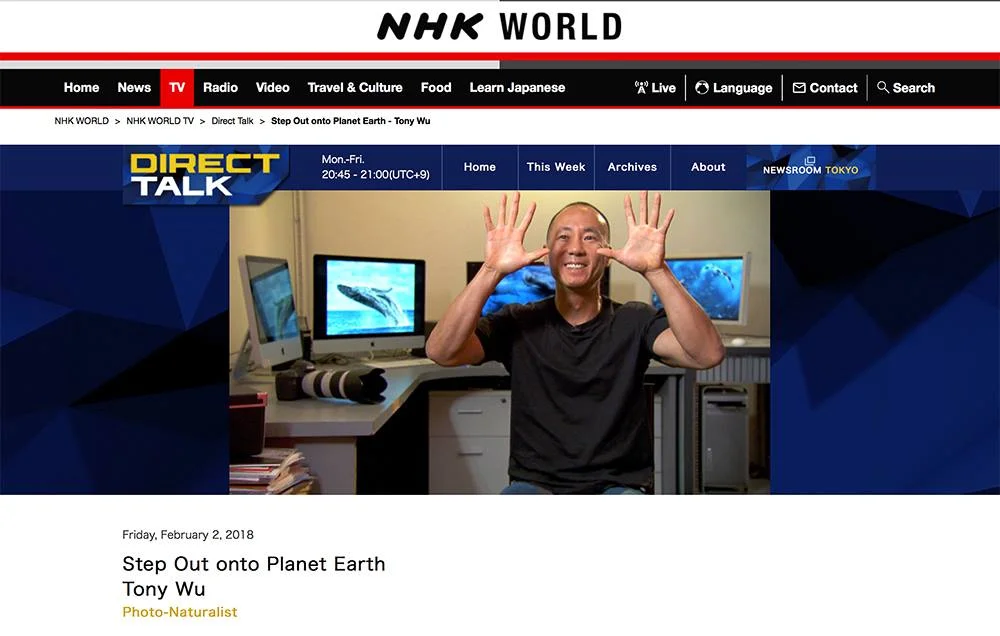
Task: Click the Search magnifier icon
Action: pos(883,87)
